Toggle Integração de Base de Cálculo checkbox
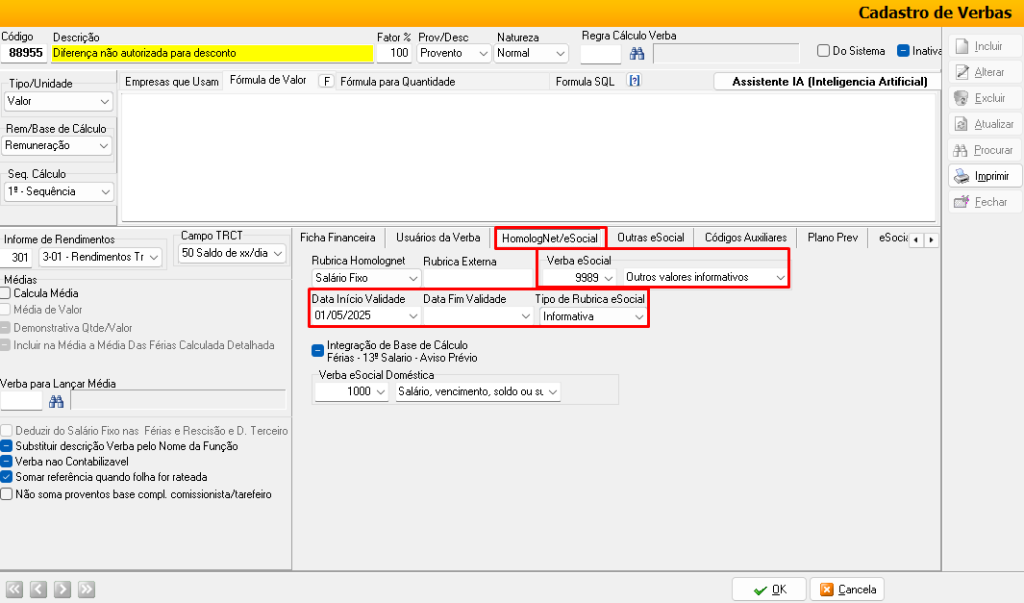 pyautogui.click(x=317, y=351)
